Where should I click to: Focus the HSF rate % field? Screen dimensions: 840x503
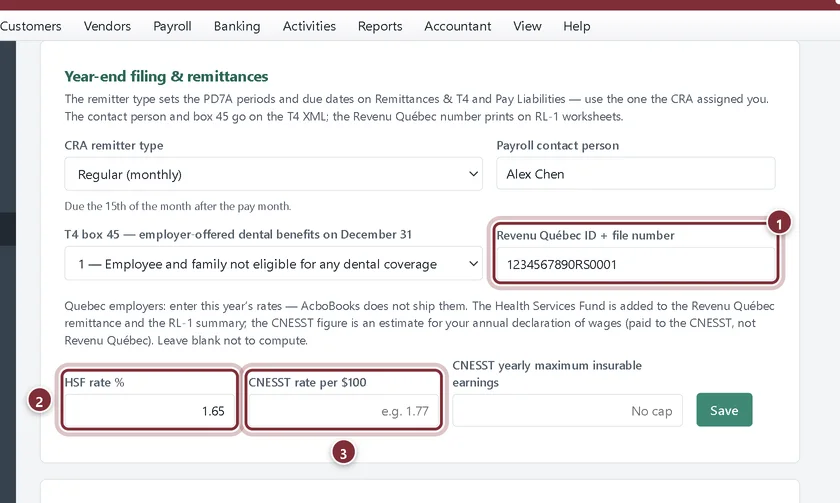point(149,411)
